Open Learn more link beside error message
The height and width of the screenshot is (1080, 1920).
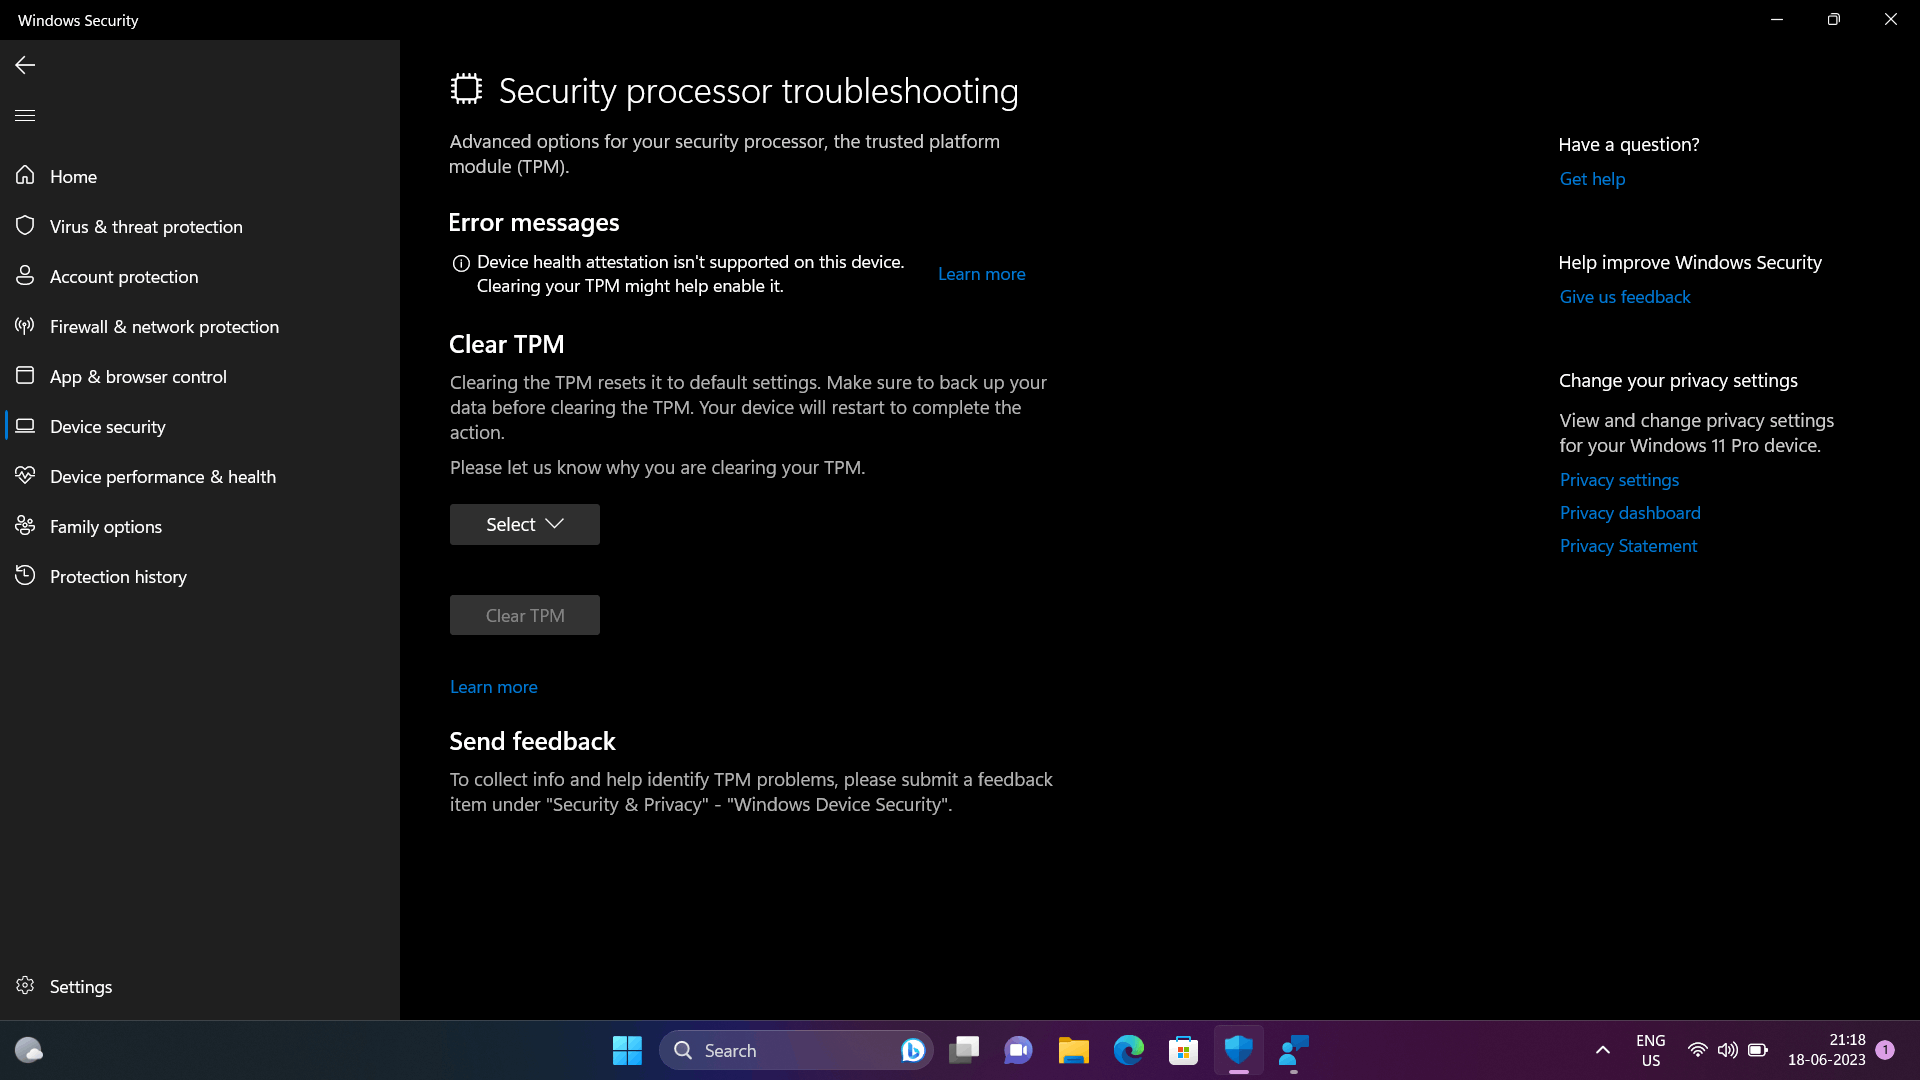click(981, 274)
